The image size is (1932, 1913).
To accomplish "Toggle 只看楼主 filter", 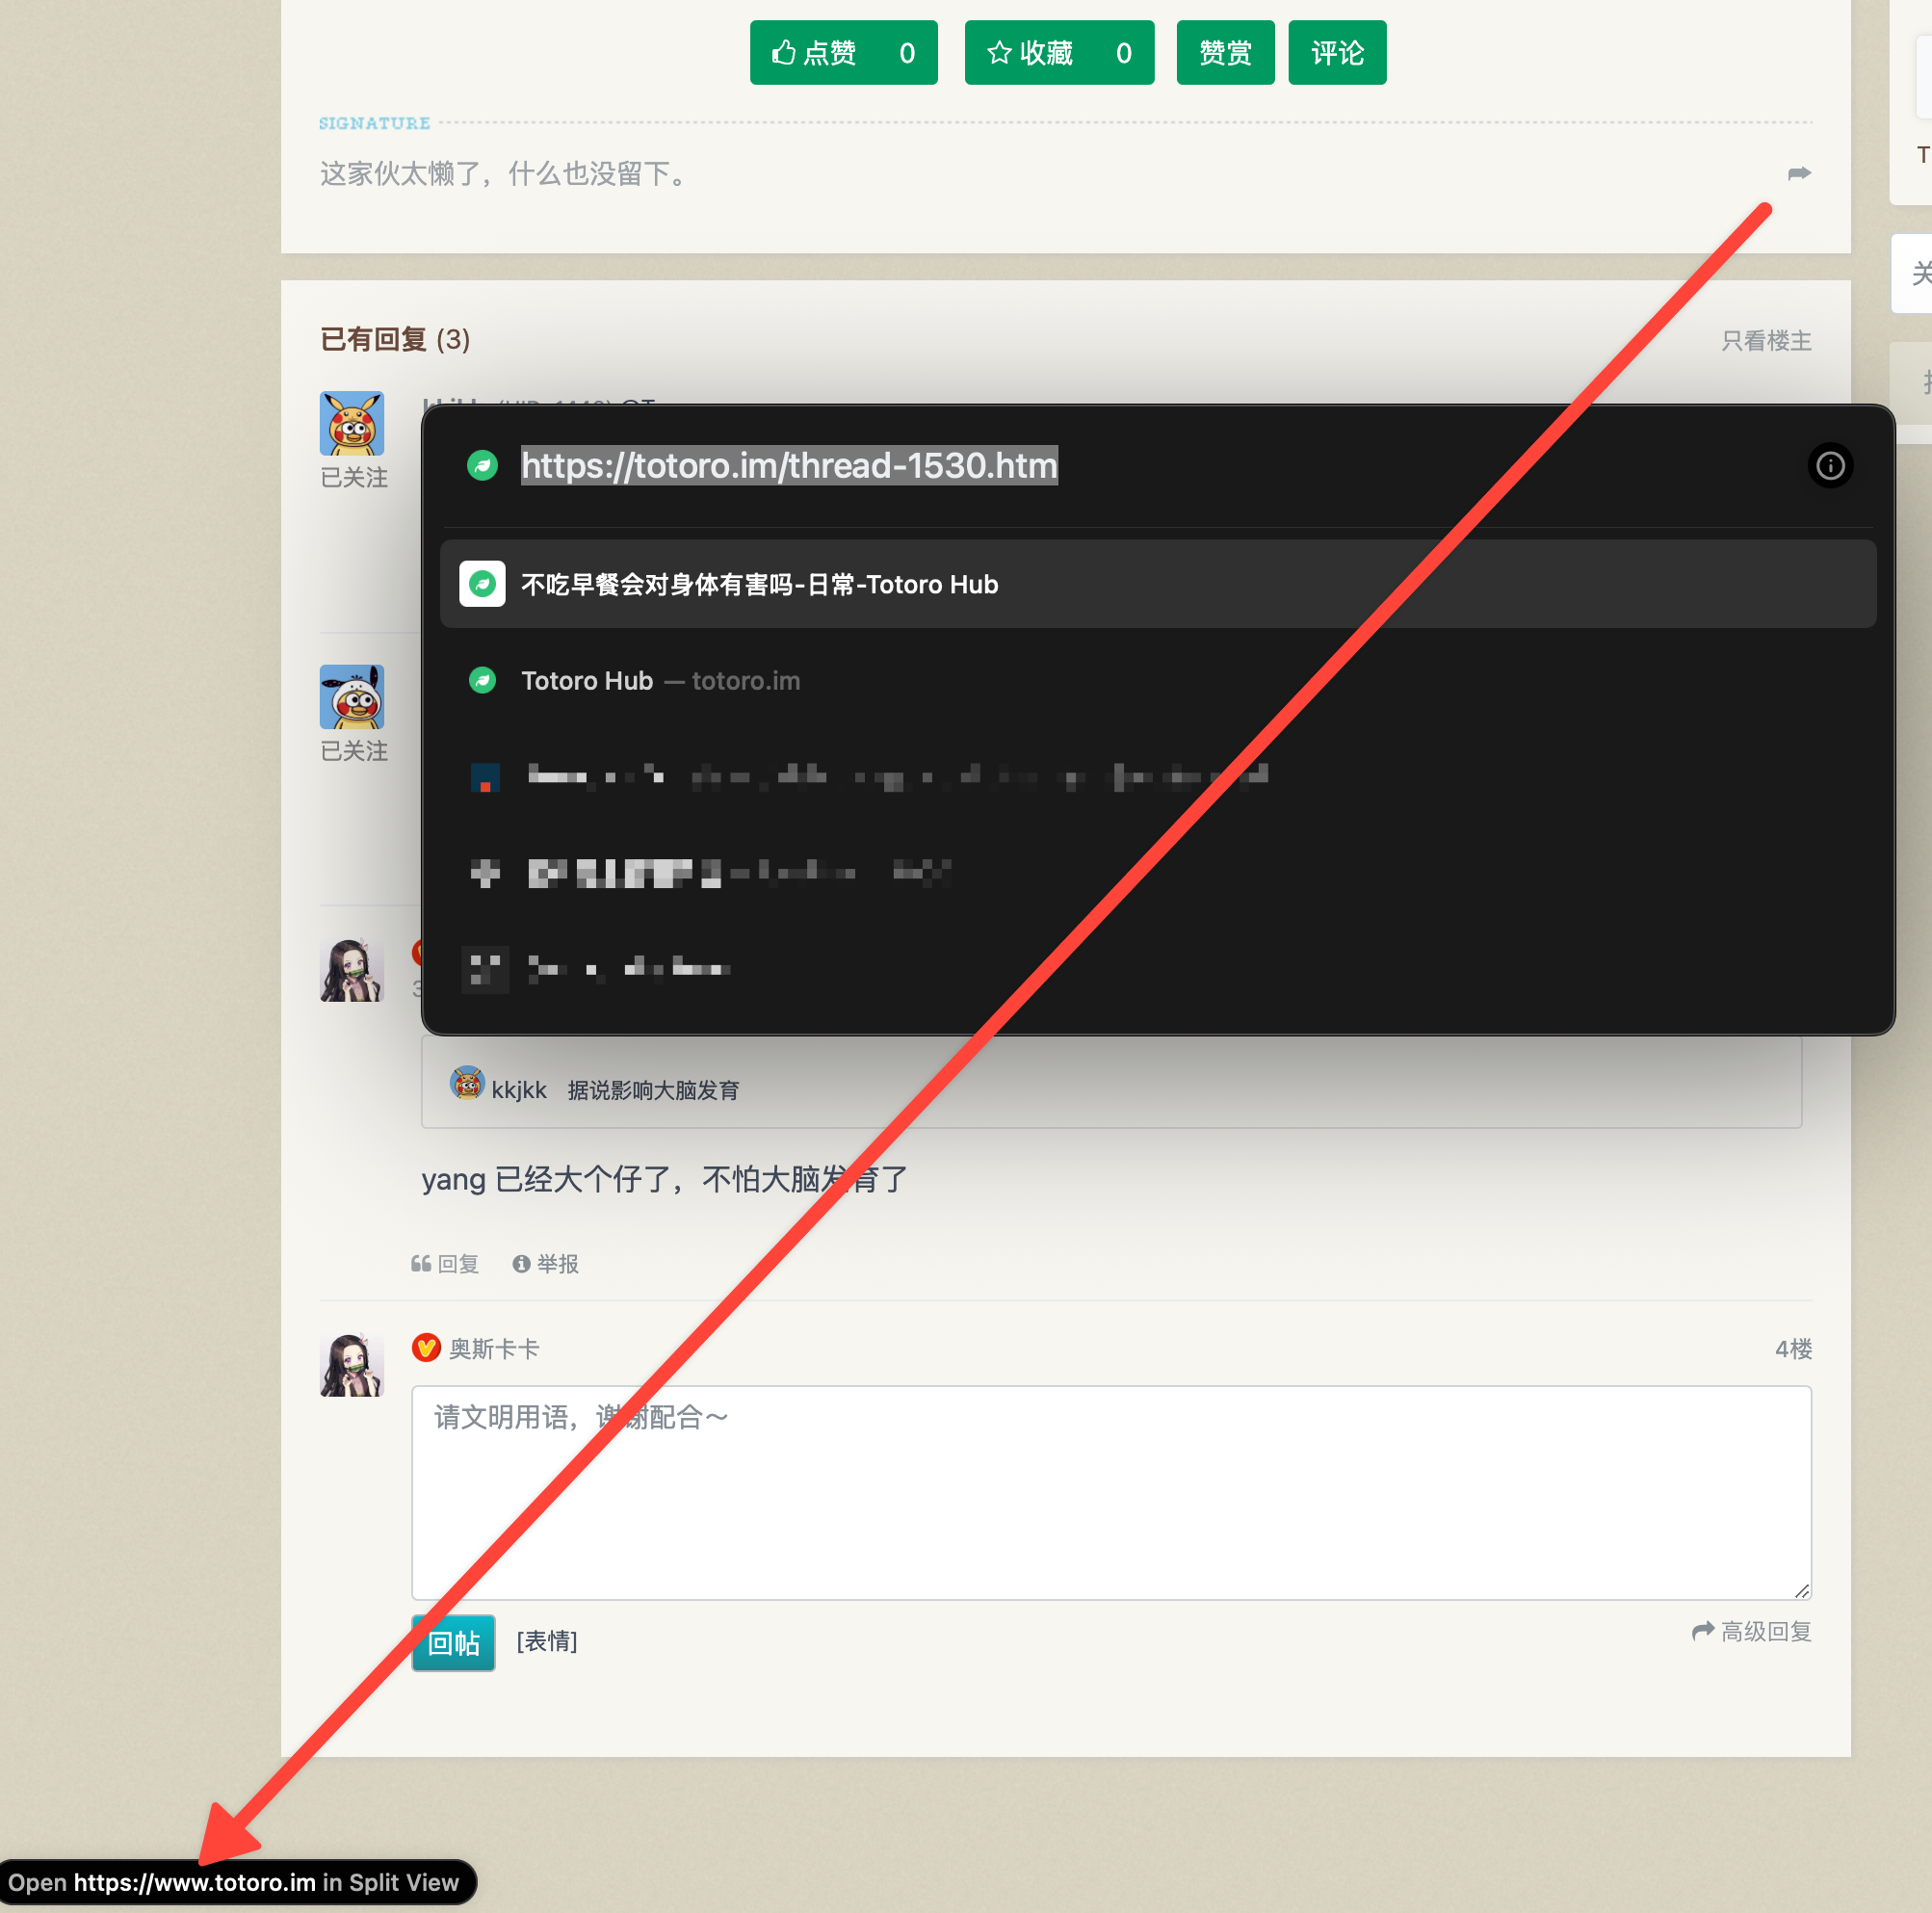I will (1765, 341).
